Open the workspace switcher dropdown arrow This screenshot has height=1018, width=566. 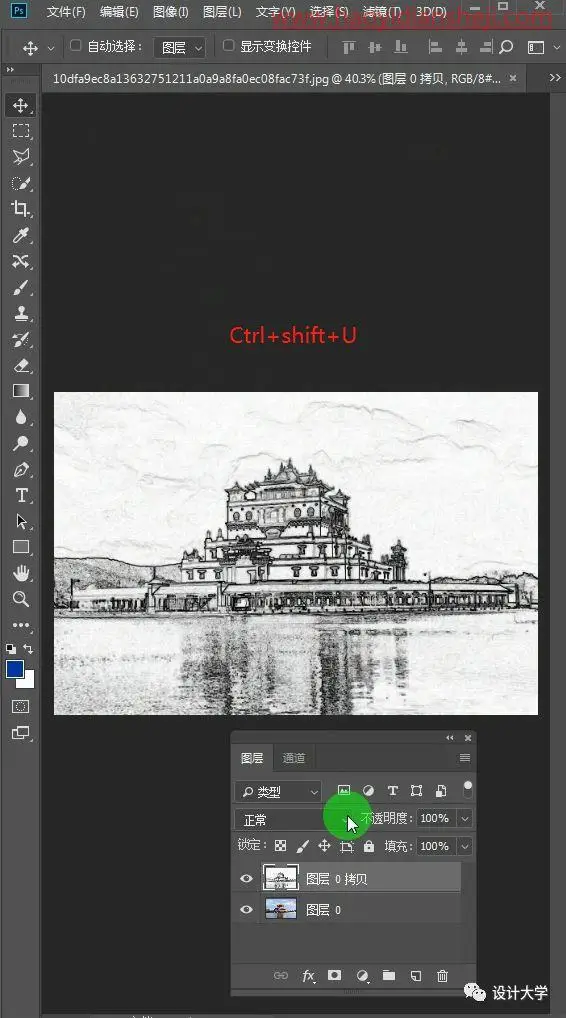556,47
